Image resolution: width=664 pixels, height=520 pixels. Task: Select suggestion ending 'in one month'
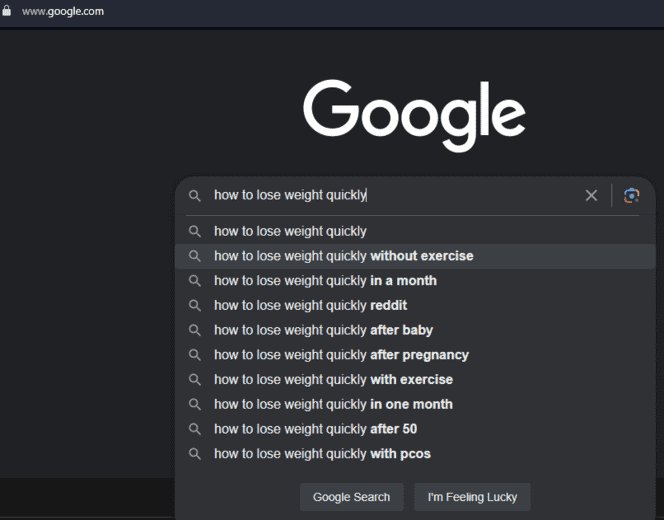pyautogui.click(x=415, y=404)
